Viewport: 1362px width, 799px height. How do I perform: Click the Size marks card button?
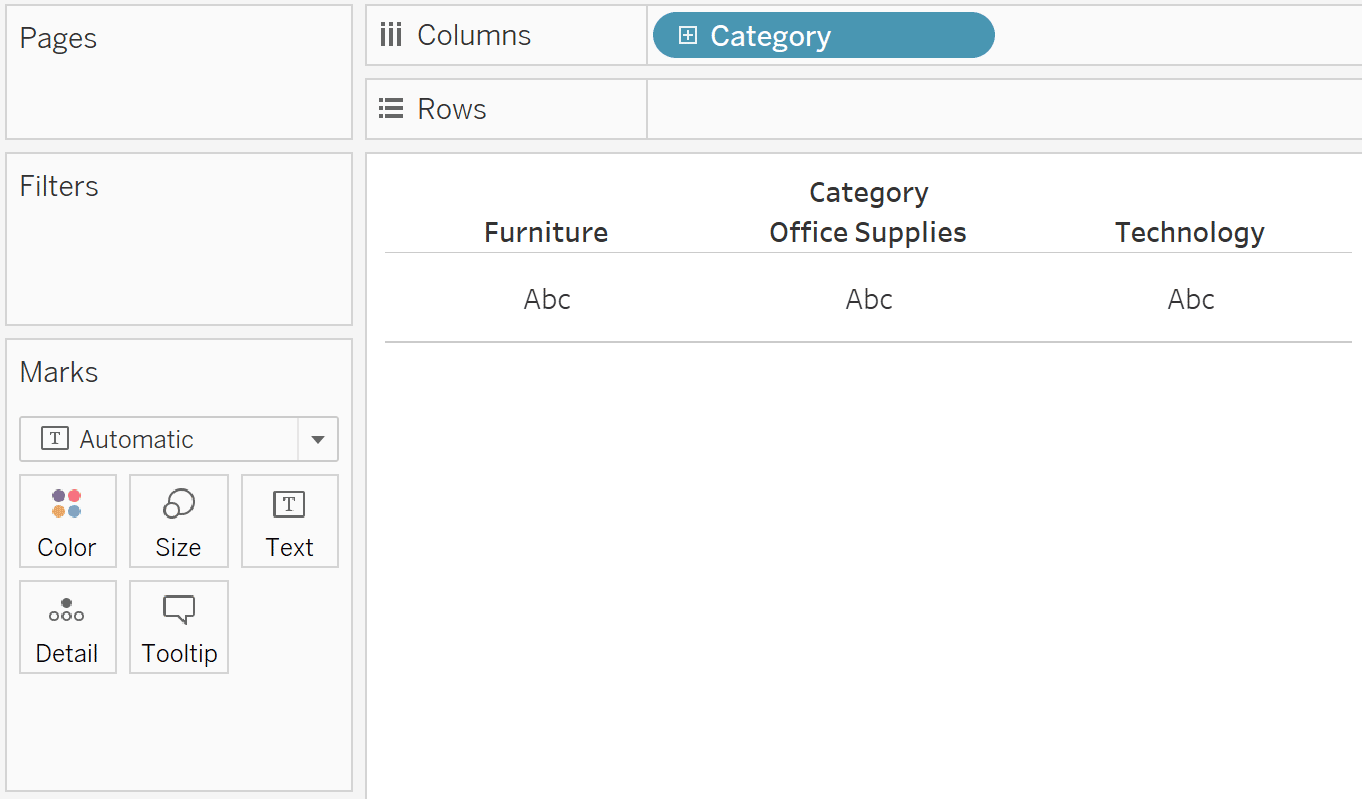pos(179,521)
